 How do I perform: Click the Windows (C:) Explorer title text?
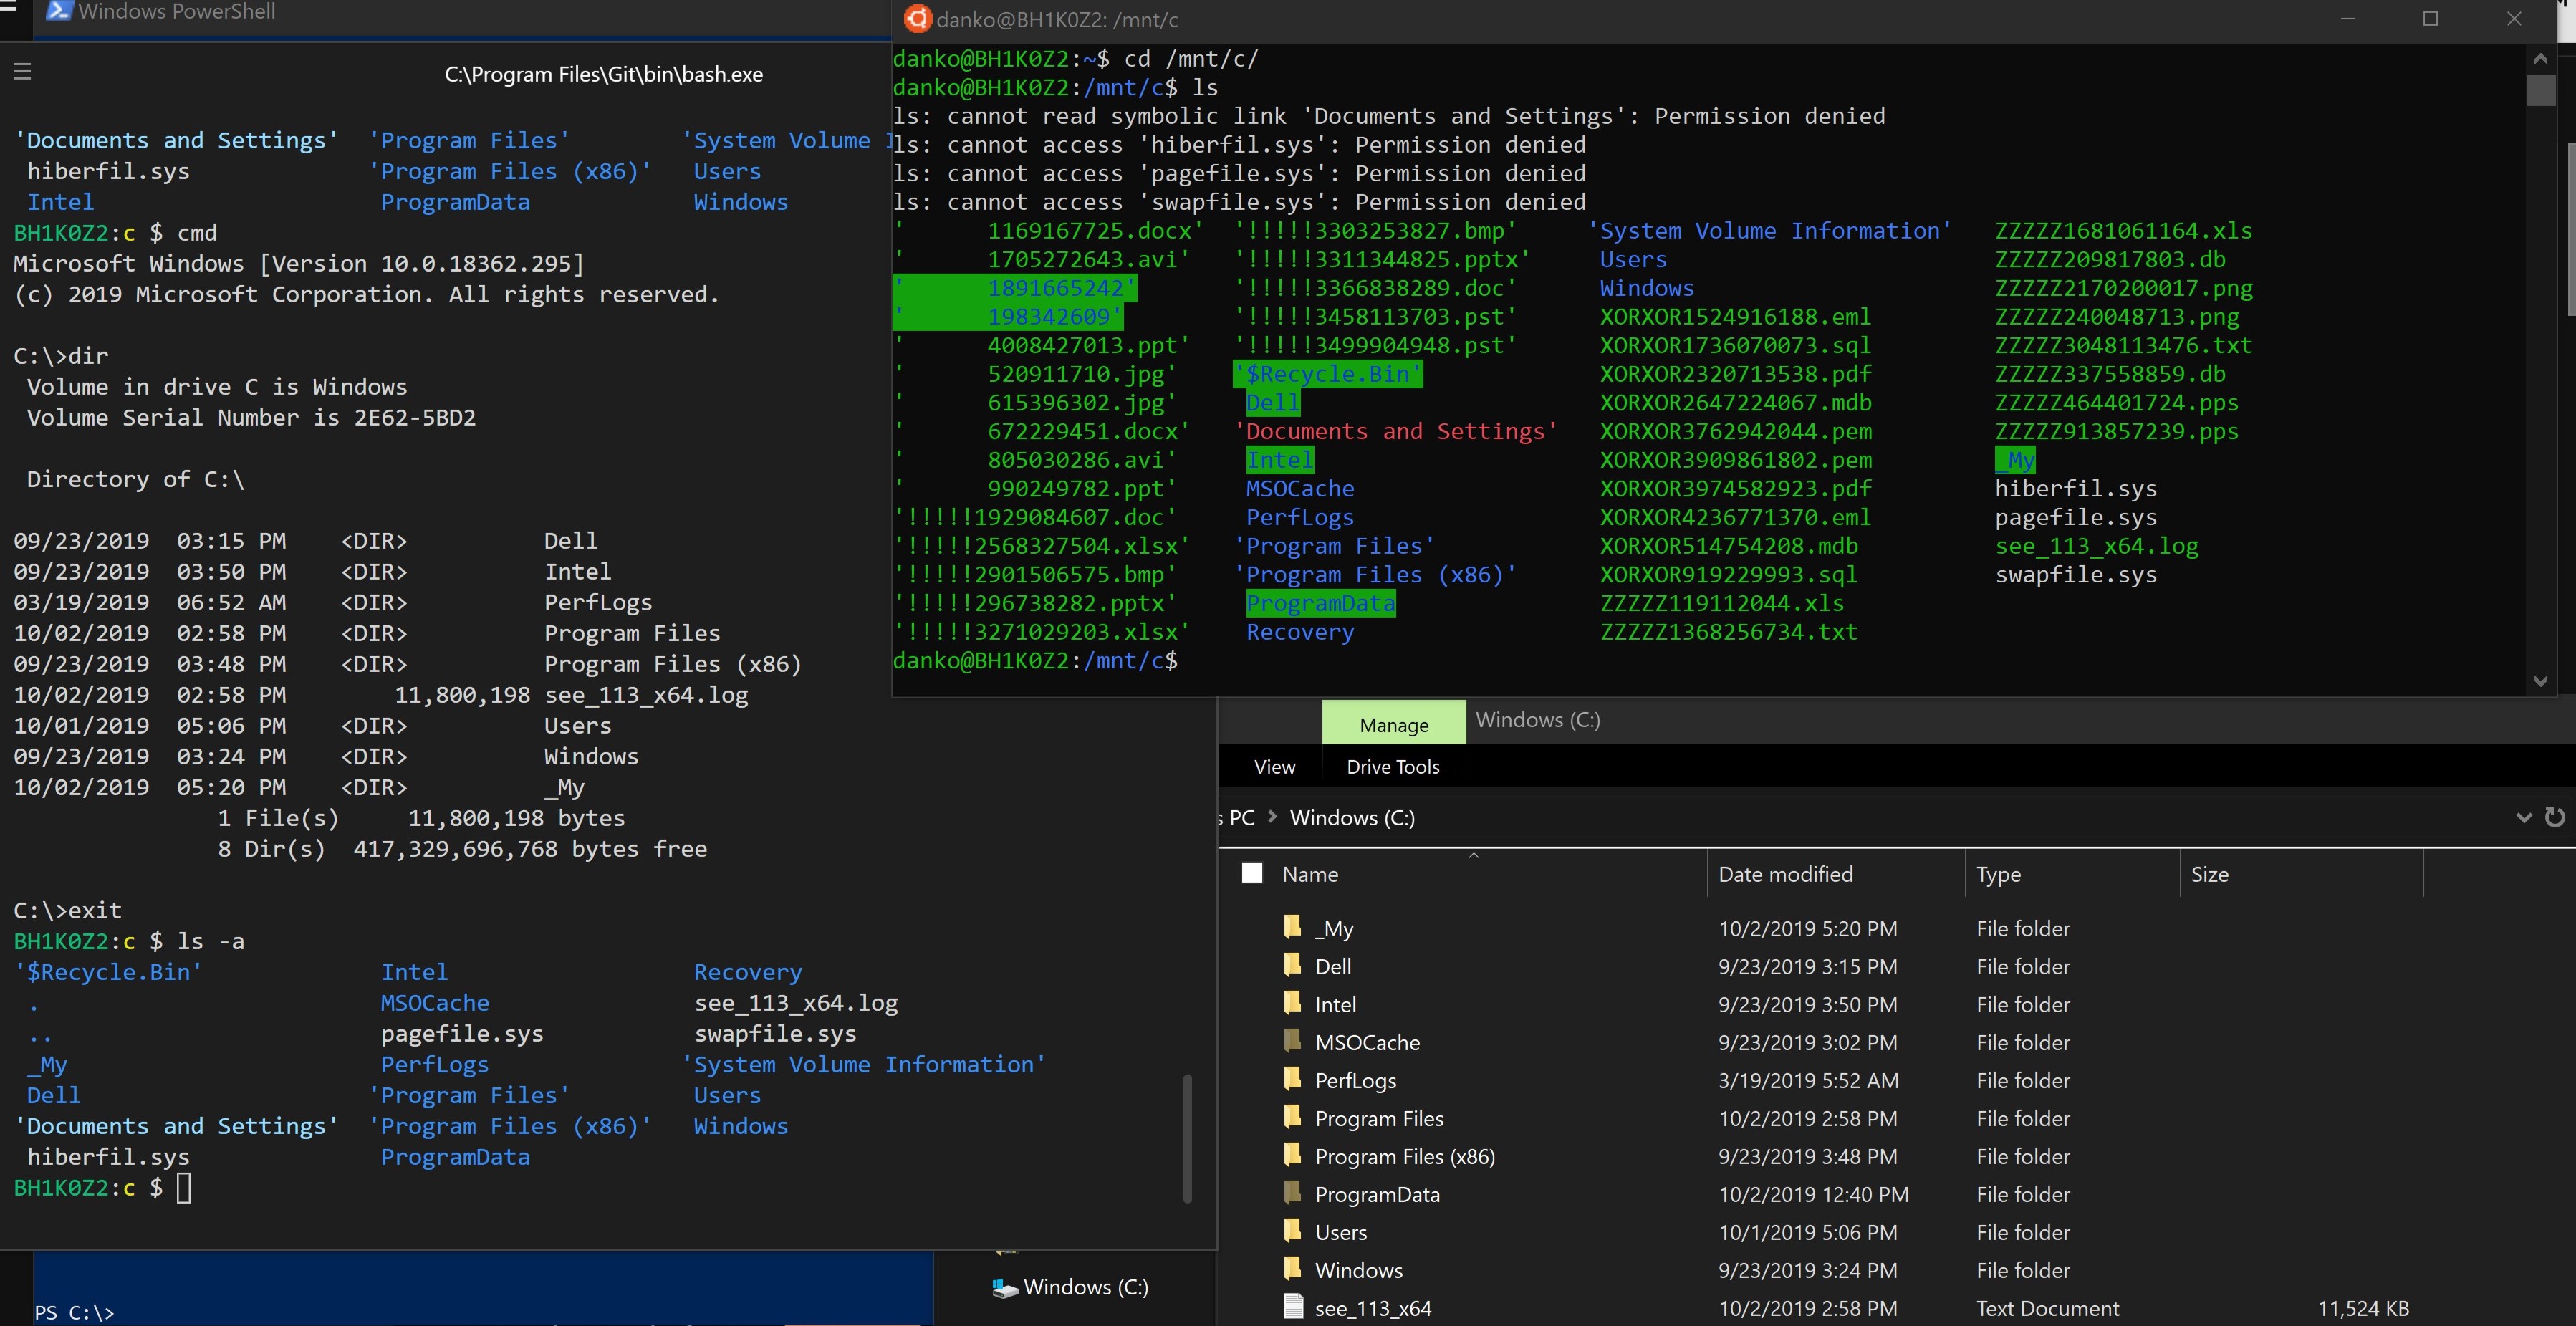tap(1537, 720)
